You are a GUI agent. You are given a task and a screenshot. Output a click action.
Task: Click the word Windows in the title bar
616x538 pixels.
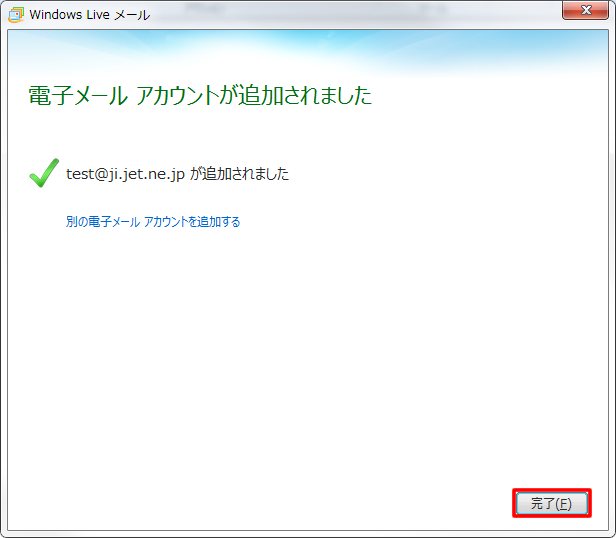[x=58, y=14]
